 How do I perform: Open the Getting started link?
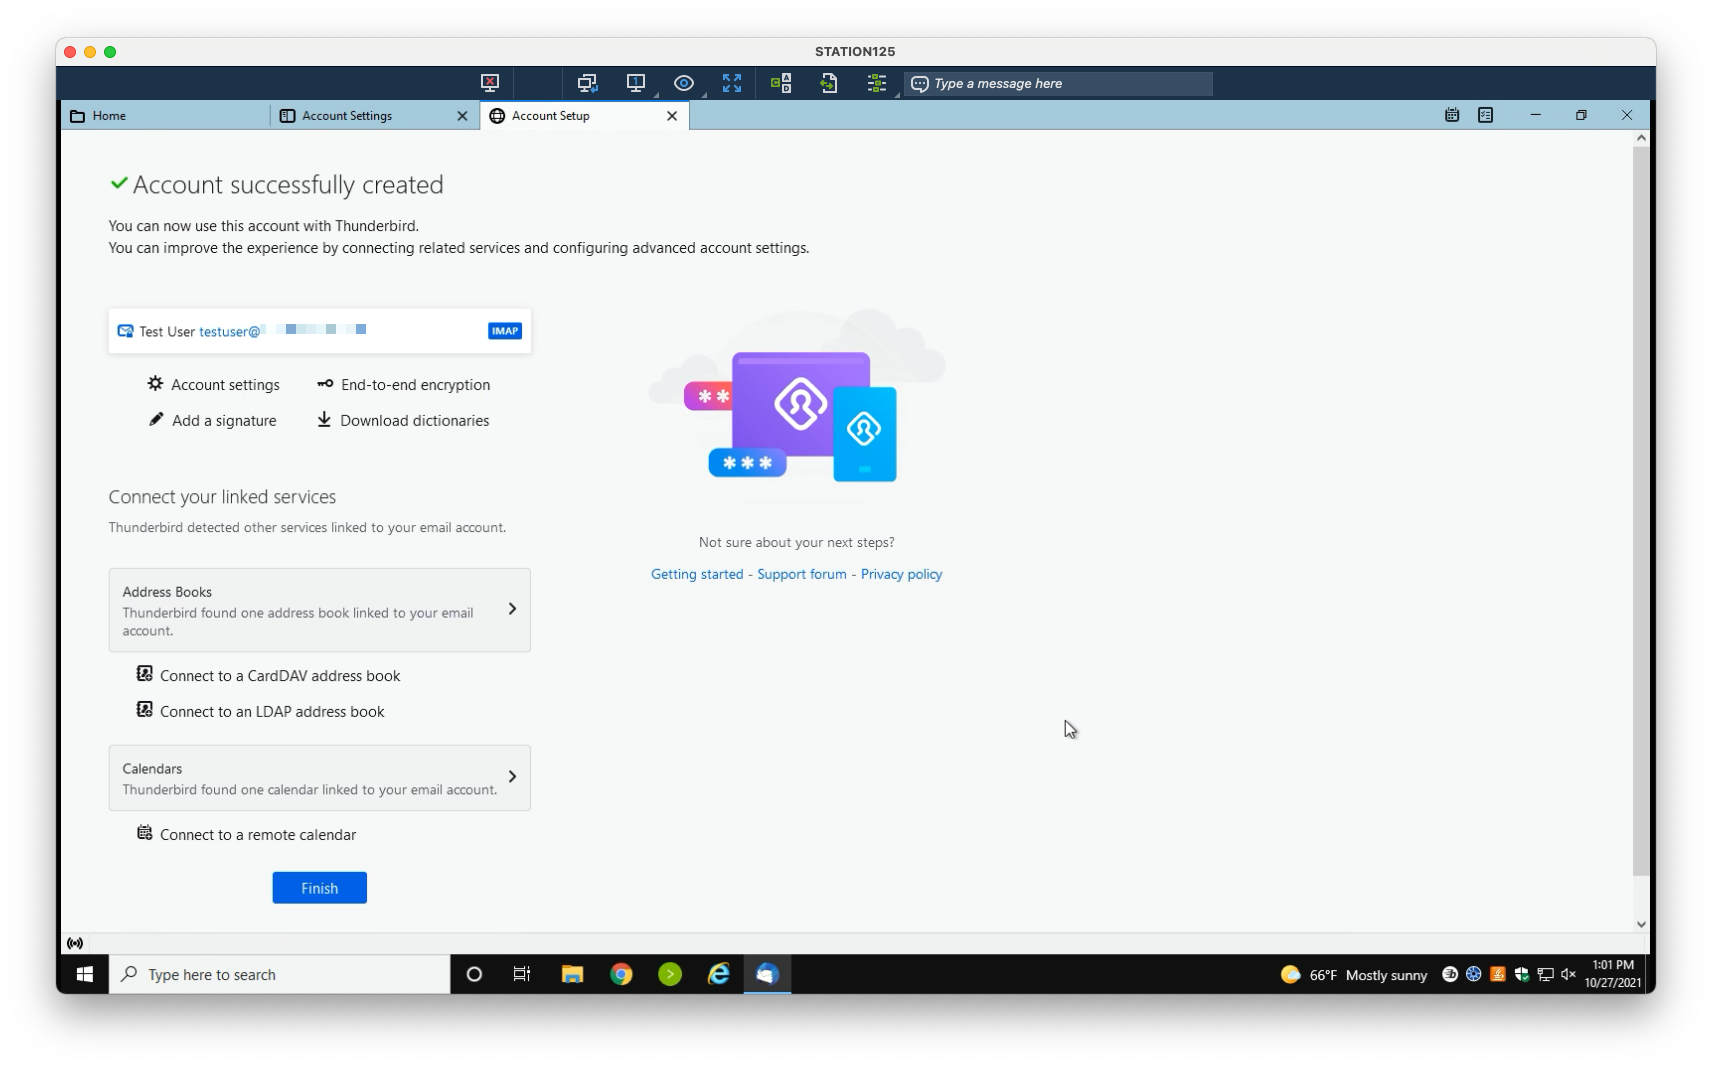tap(697, 574)
